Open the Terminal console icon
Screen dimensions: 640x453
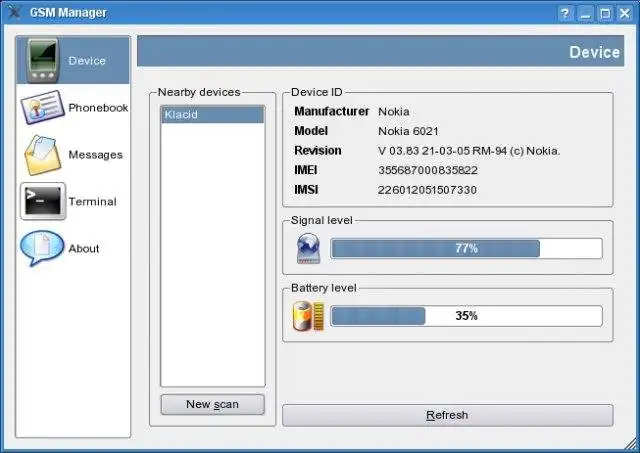coord(43,201)
